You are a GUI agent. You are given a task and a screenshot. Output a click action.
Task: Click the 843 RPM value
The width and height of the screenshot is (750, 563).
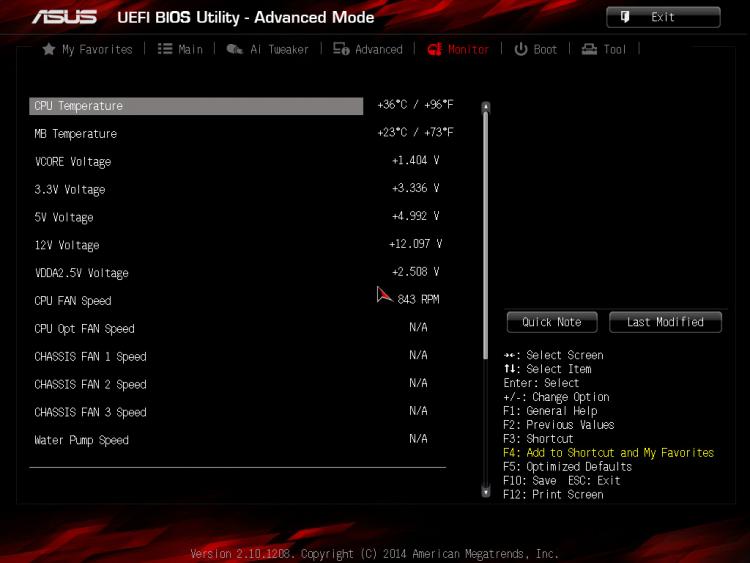click(x=418, y=299)
